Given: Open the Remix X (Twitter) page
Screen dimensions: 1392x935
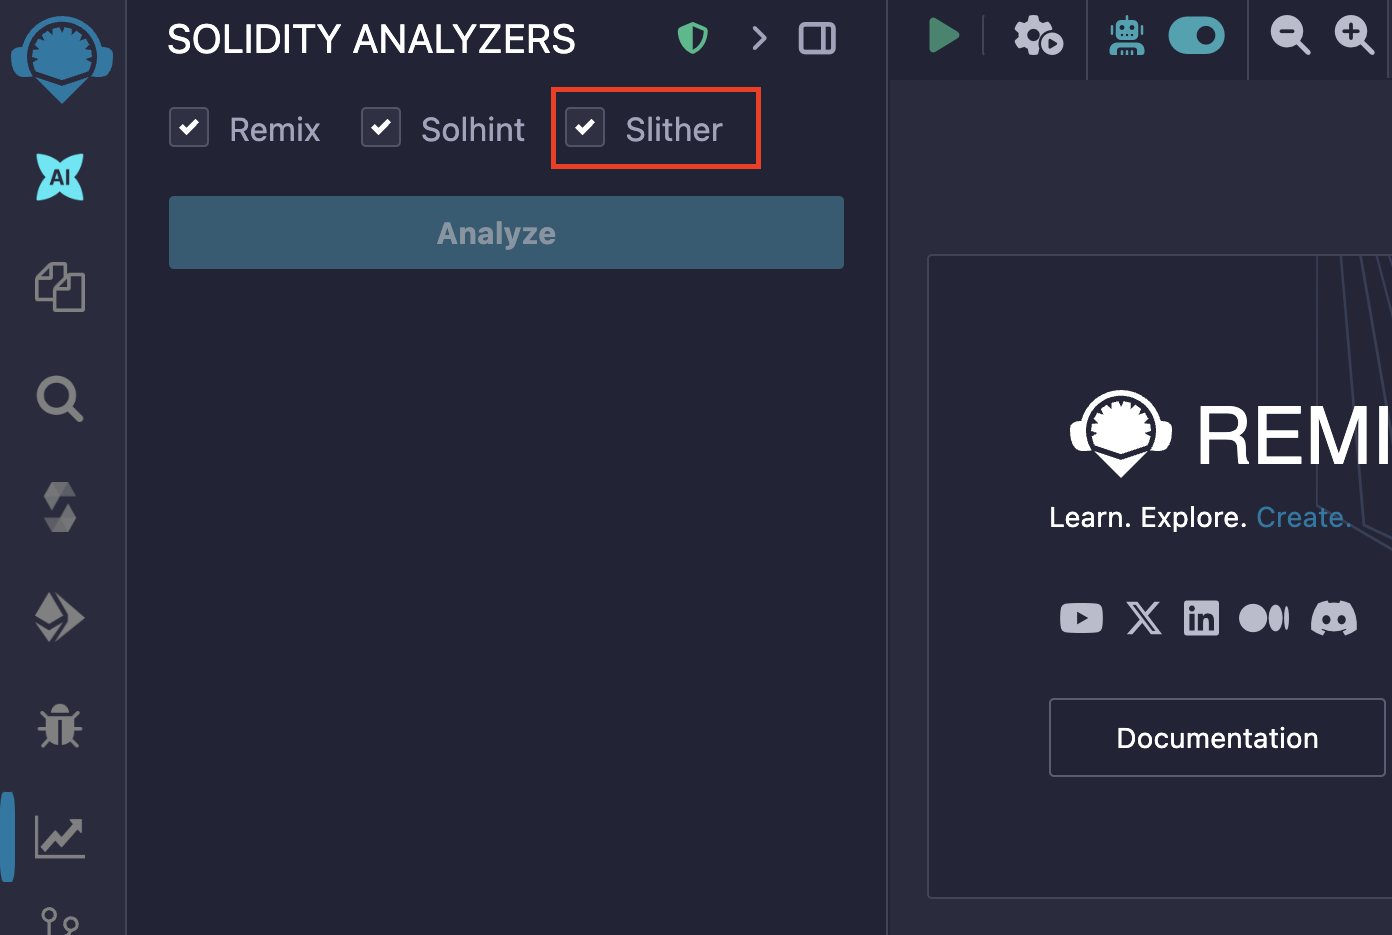Looking at the screenshot, I should [x=1144, y=618].
